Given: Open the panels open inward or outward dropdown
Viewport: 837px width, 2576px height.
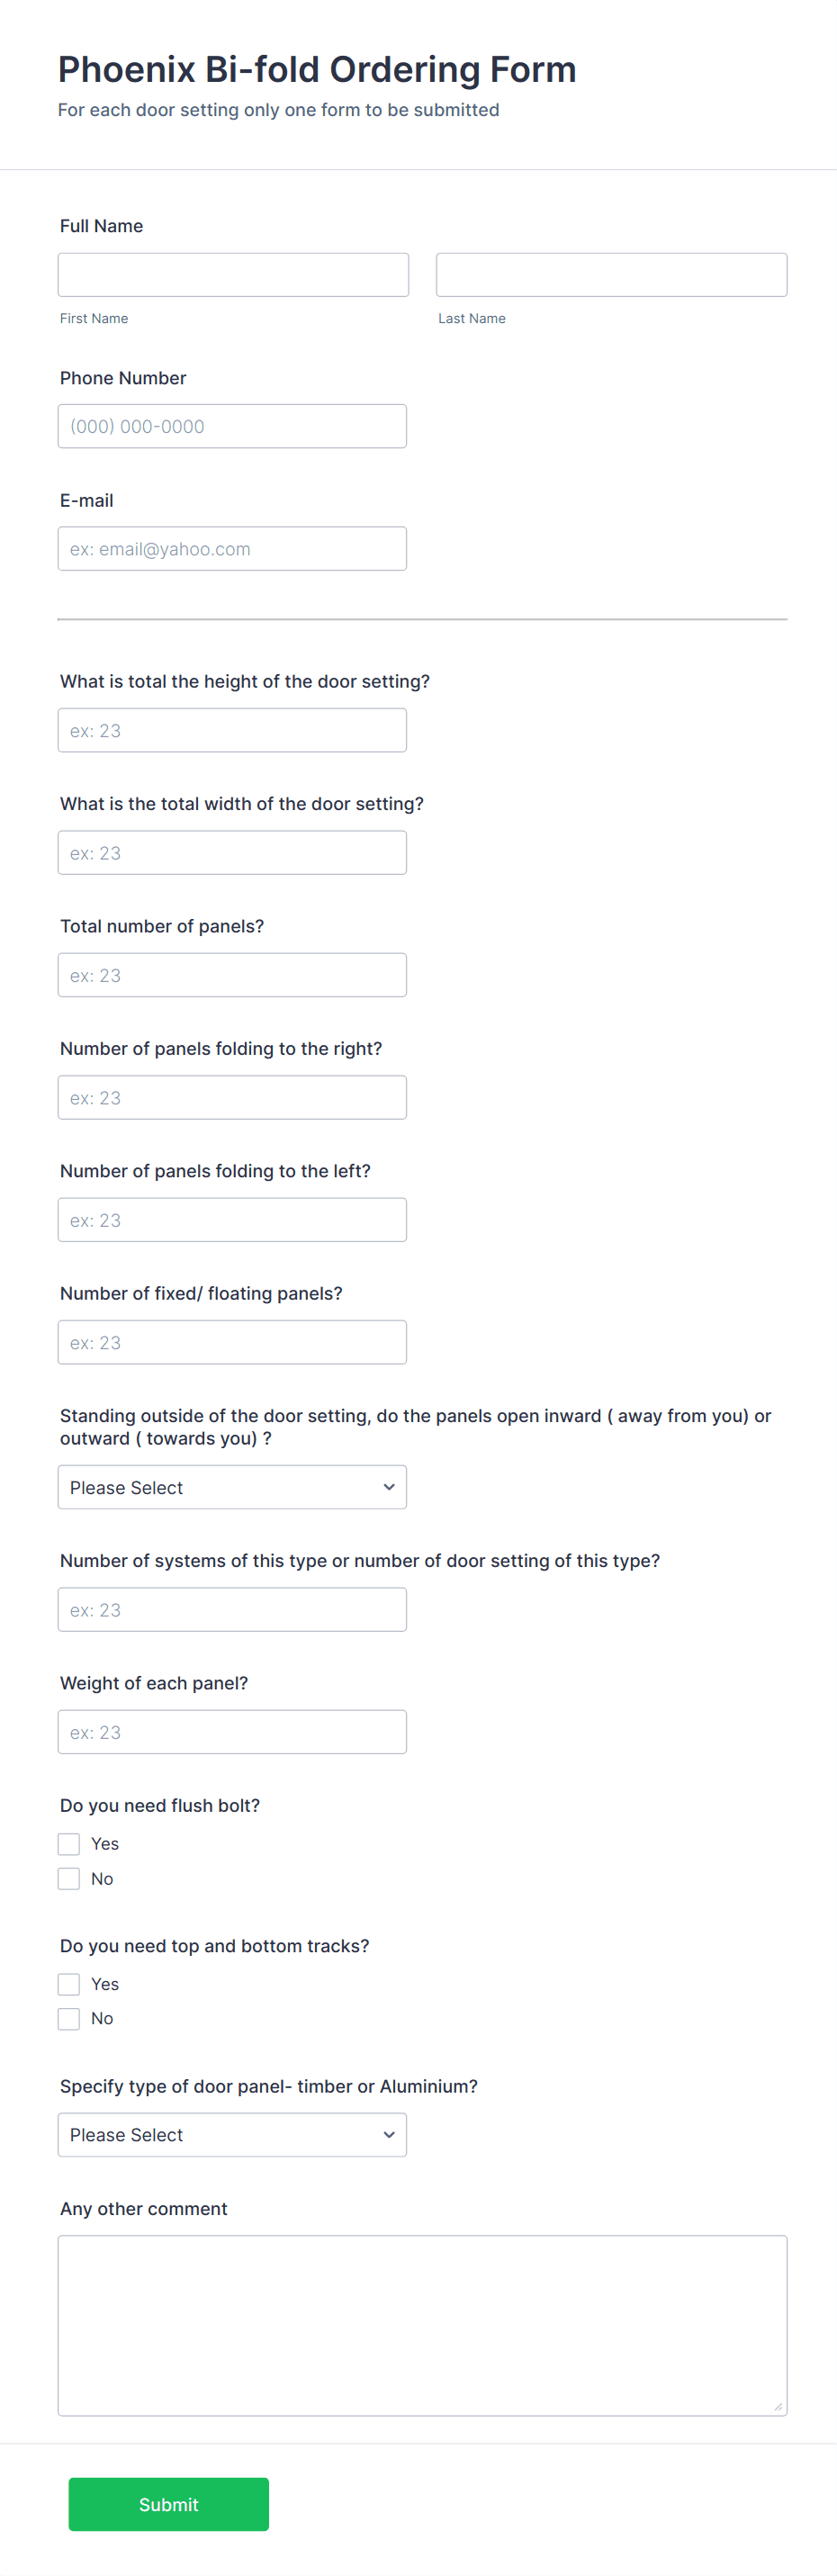Looking at the screenshot, I should 232,1487.
